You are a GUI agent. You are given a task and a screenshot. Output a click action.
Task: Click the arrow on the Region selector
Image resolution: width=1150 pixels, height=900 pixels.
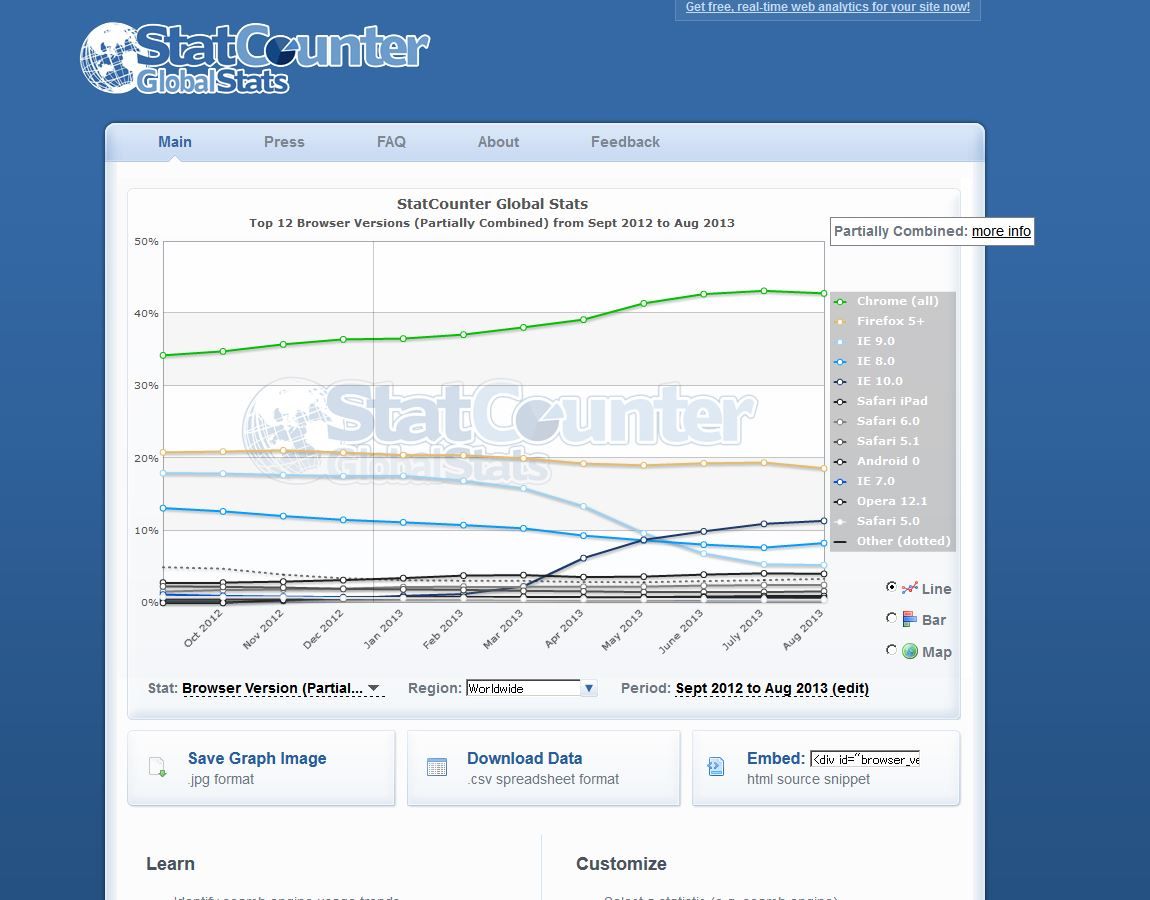[x=589, y=687]
